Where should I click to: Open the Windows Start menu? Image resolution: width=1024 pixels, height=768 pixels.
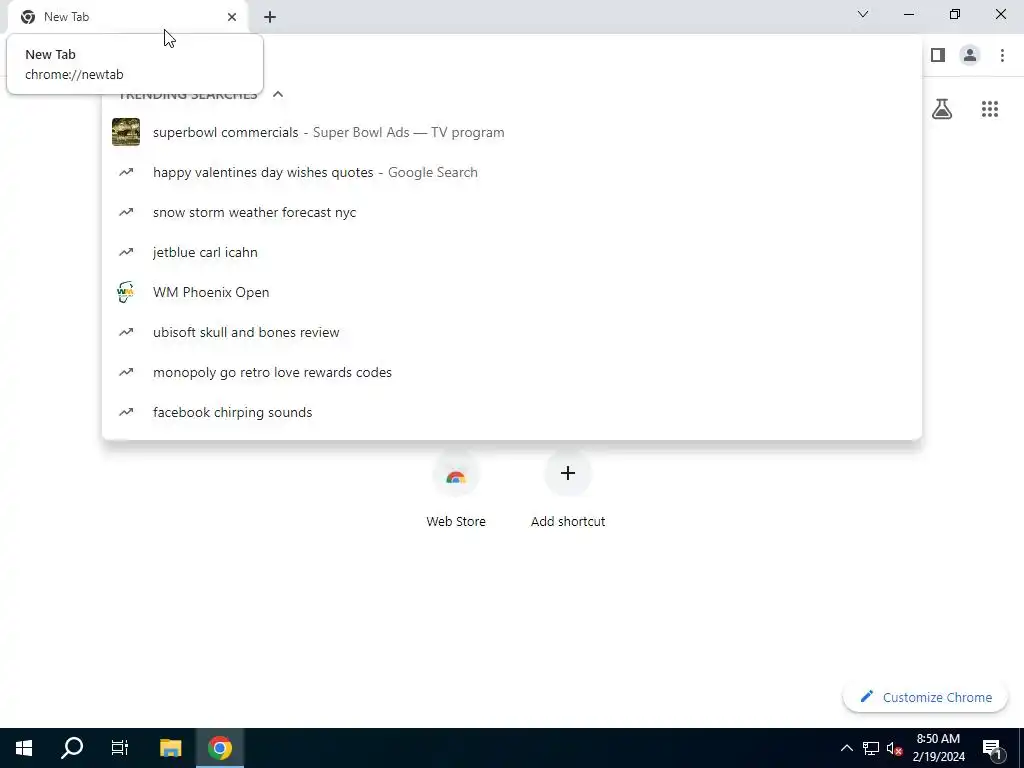tap(24, 748)
